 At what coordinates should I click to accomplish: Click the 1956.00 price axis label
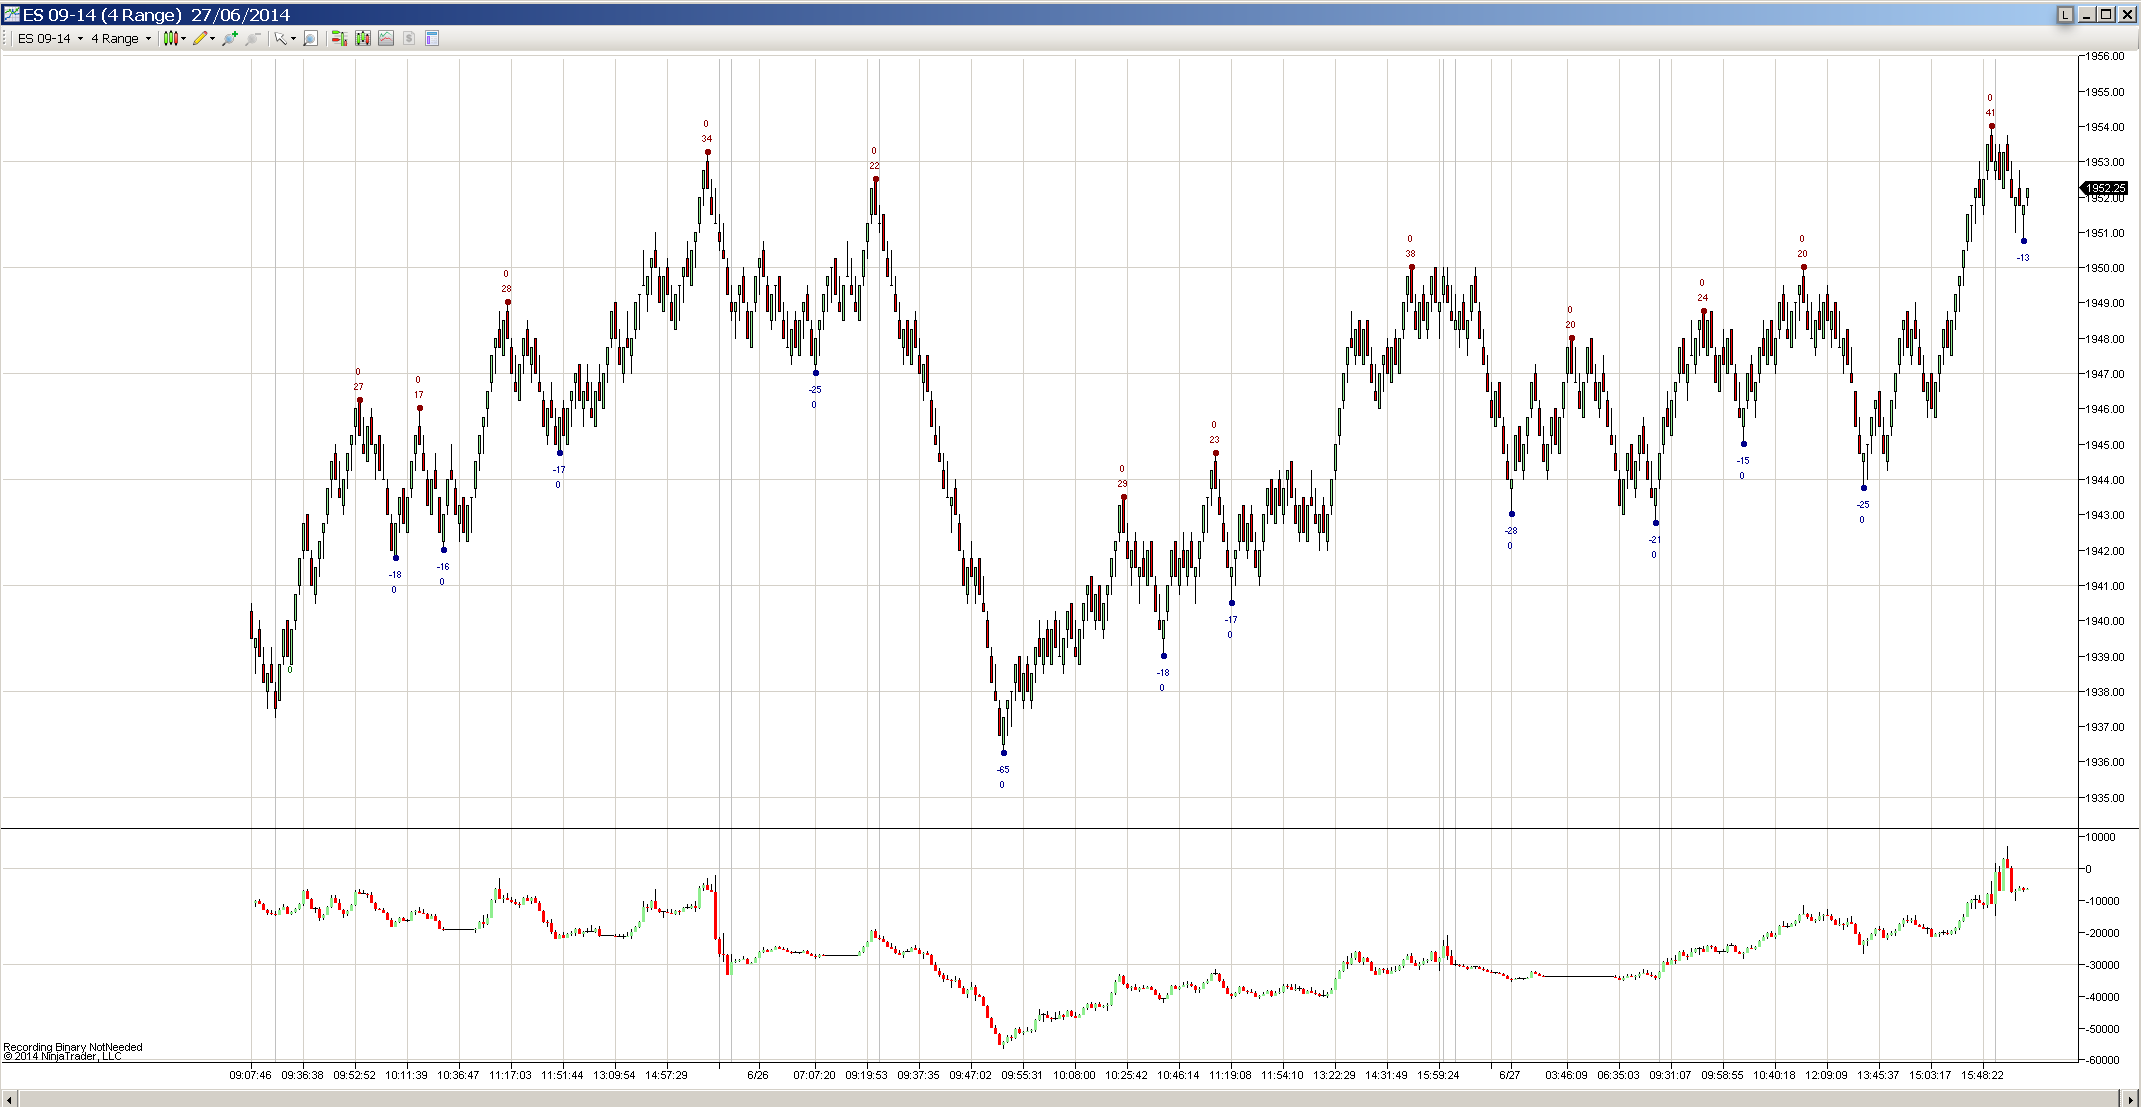click(2105, 56)
